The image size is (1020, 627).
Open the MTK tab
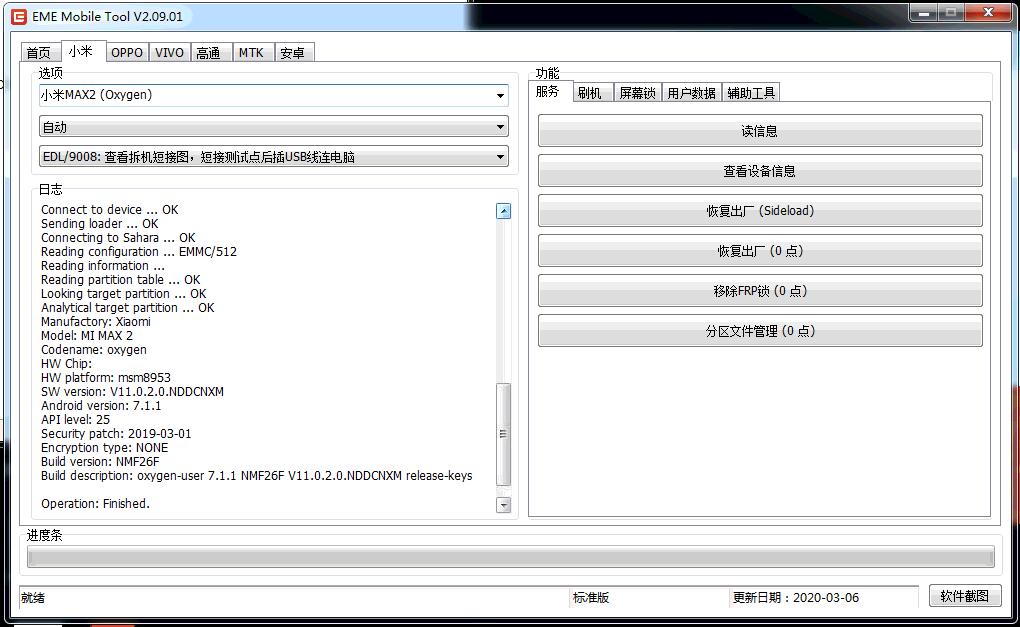[x=251, y=53]
